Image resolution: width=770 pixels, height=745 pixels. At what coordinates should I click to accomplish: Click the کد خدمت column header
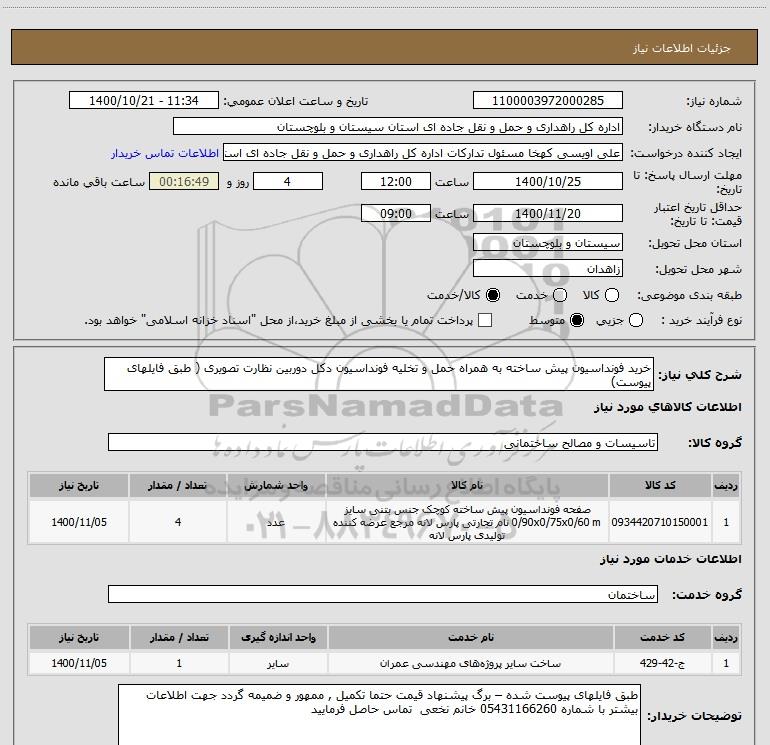(662, 637)
